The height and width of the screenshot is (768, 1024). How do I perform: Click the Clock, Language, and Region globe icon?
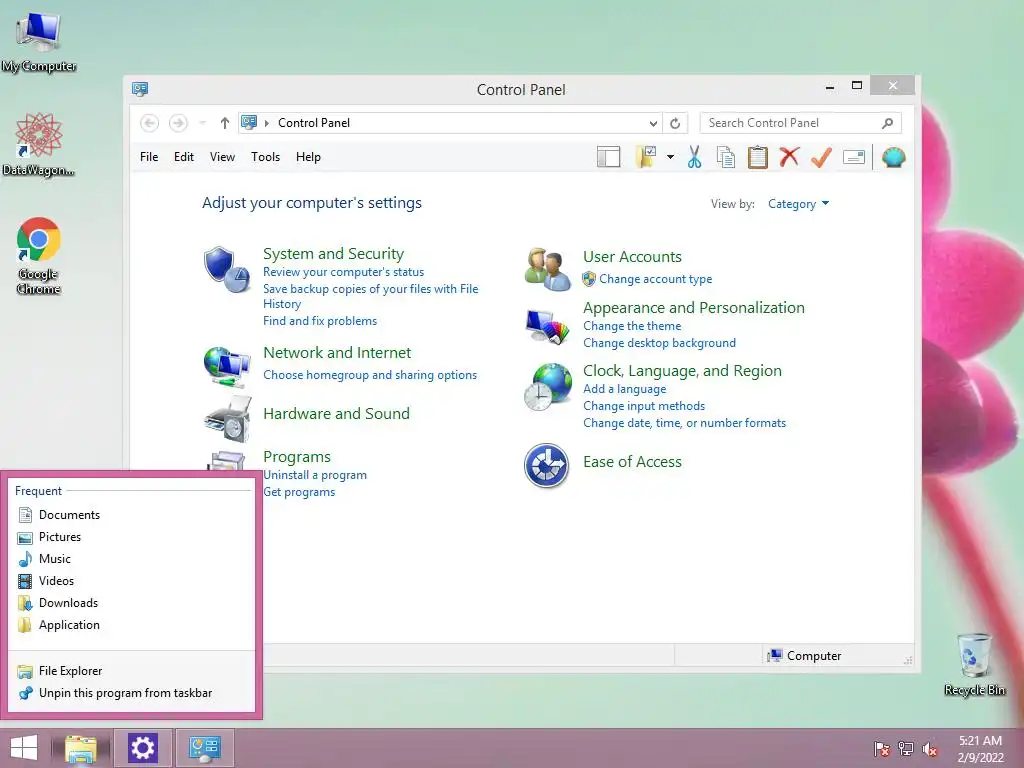click(547, 387)
